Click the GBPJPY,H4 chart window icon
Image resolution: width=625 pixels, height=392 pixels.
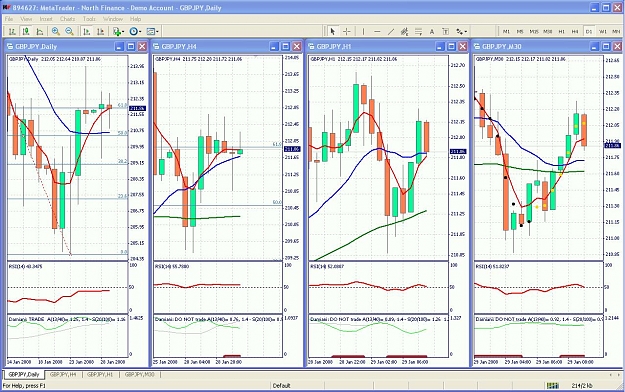pos(156,47)
